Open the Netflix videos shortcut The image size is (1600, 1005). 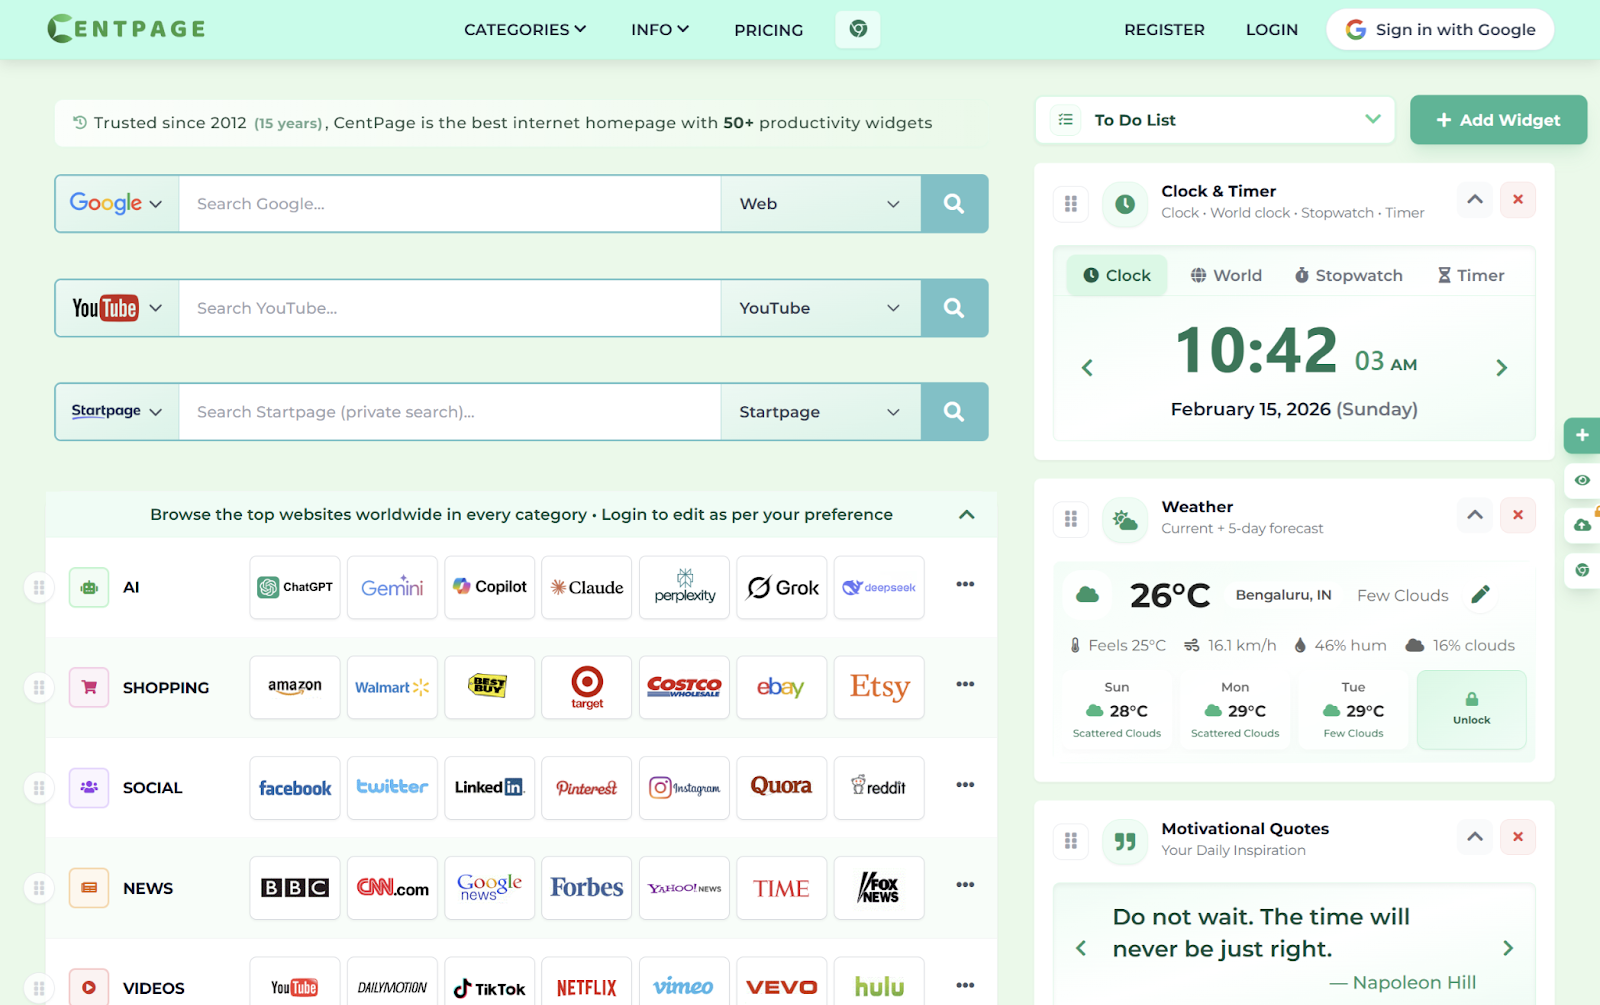tap(586, 985)
